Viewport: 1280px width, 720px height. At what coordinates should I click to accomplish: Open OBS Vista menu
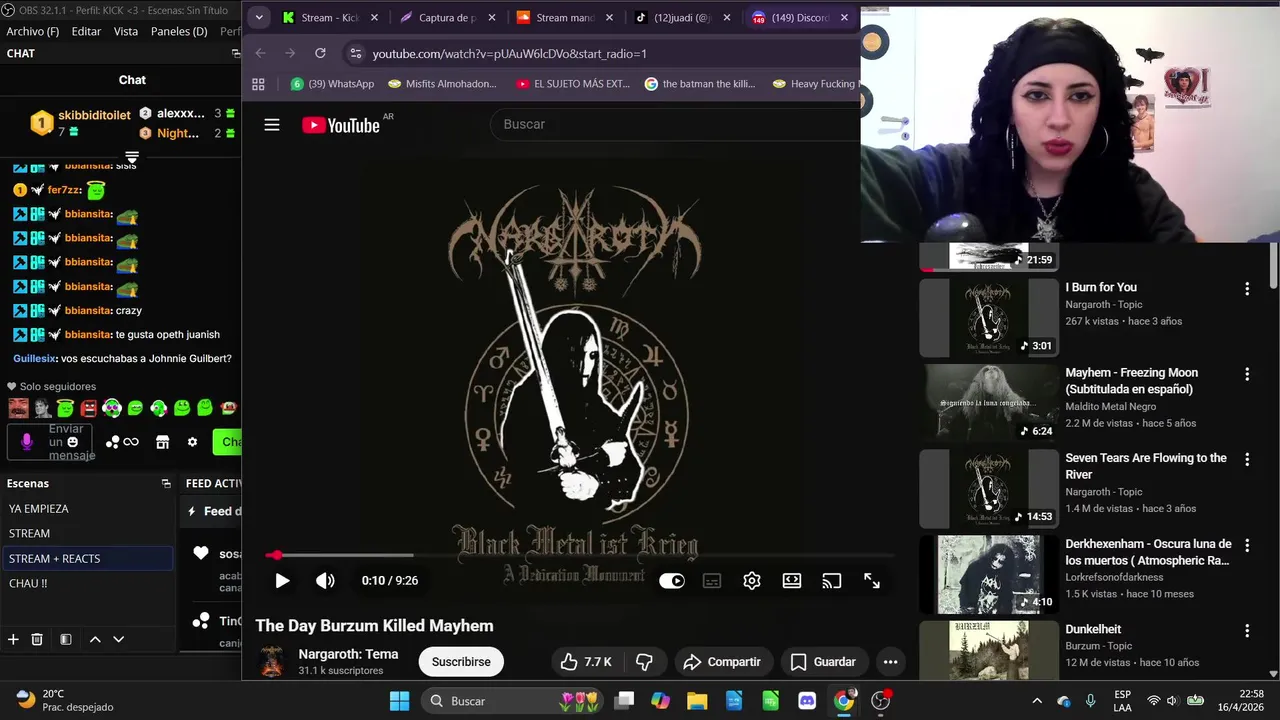[x=126, y=31]
